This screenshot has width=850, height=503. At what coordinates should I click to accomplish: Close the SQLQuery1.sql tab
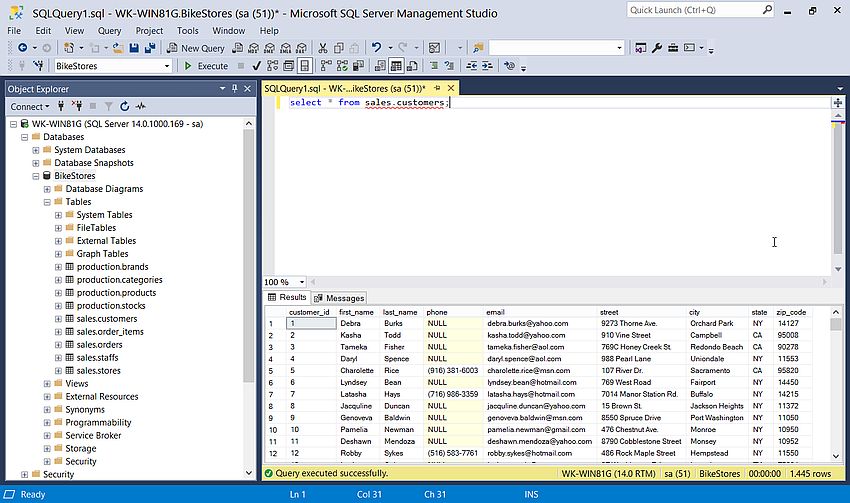450,87
